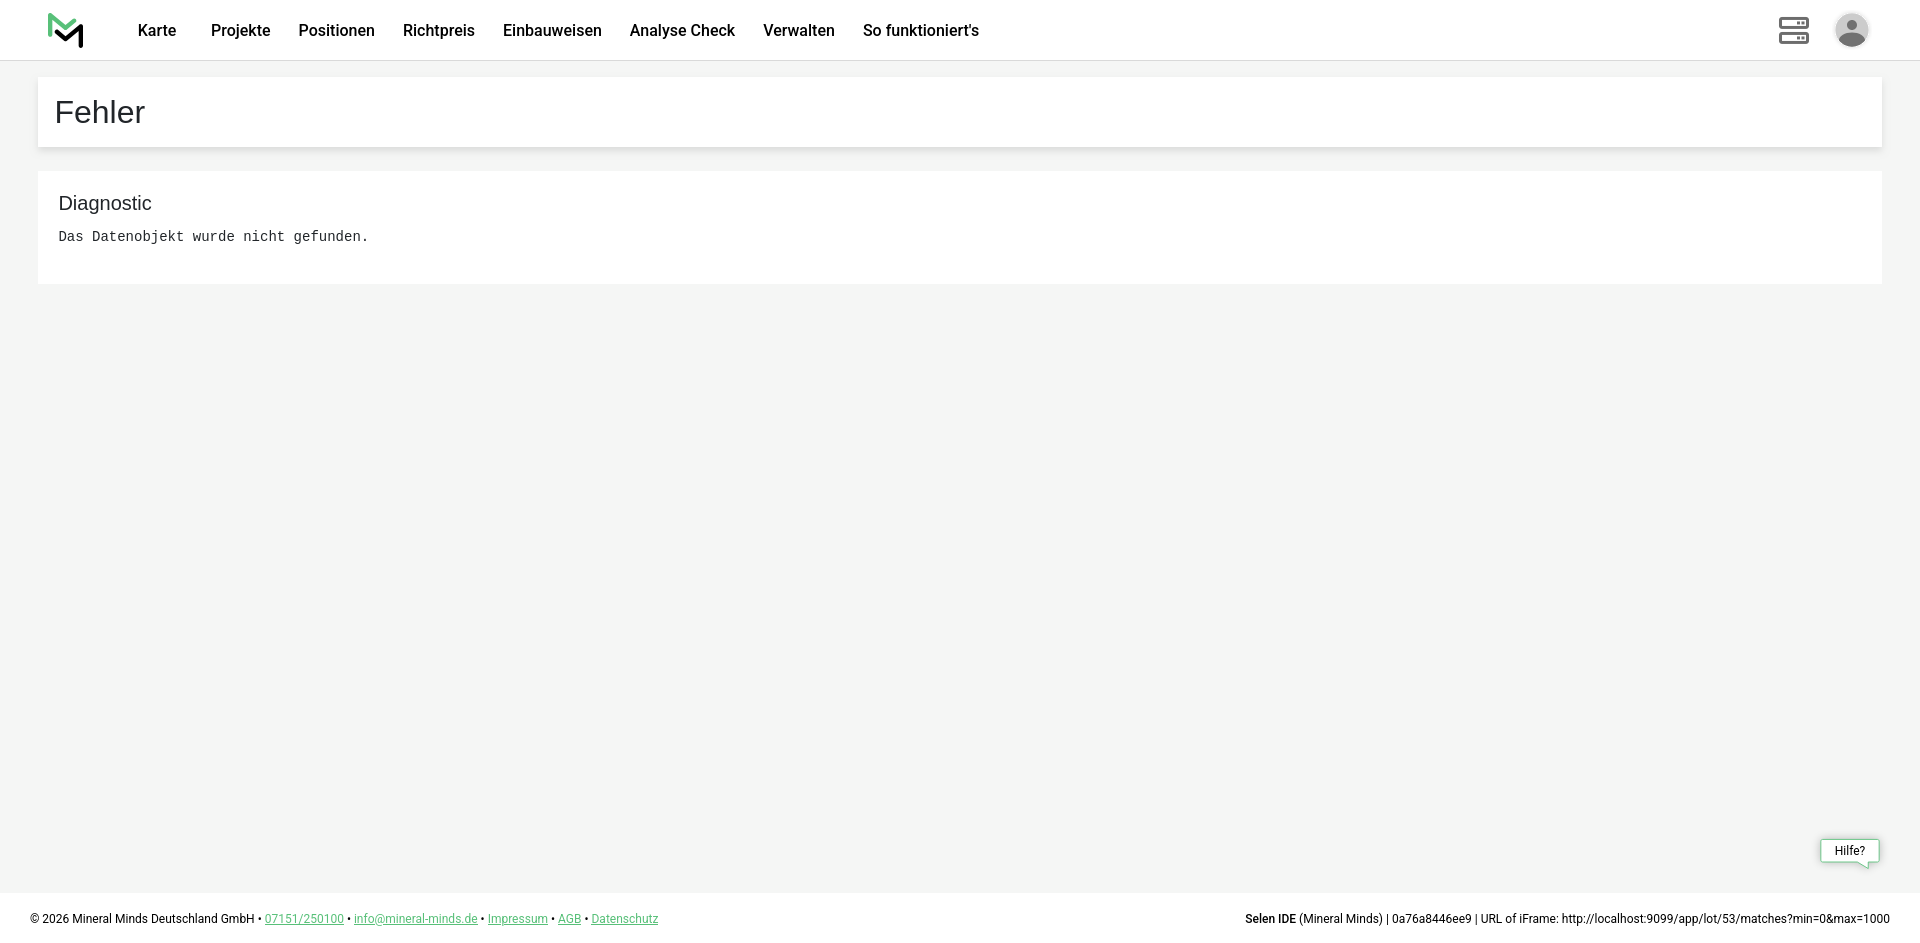Click the Fehler page heading

tap(100, 112)
